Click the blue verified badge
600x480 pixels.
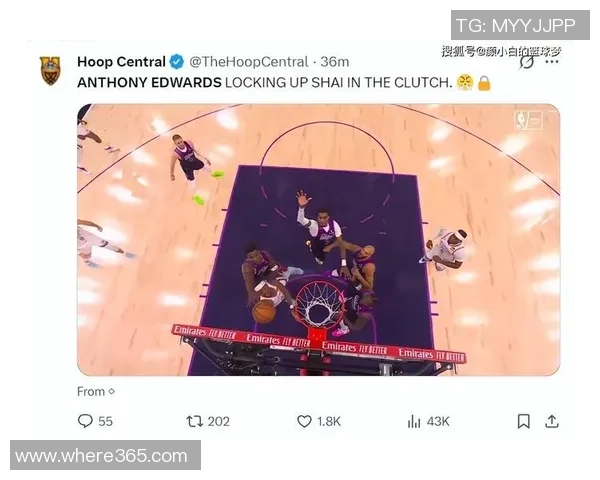click(176, 62)
